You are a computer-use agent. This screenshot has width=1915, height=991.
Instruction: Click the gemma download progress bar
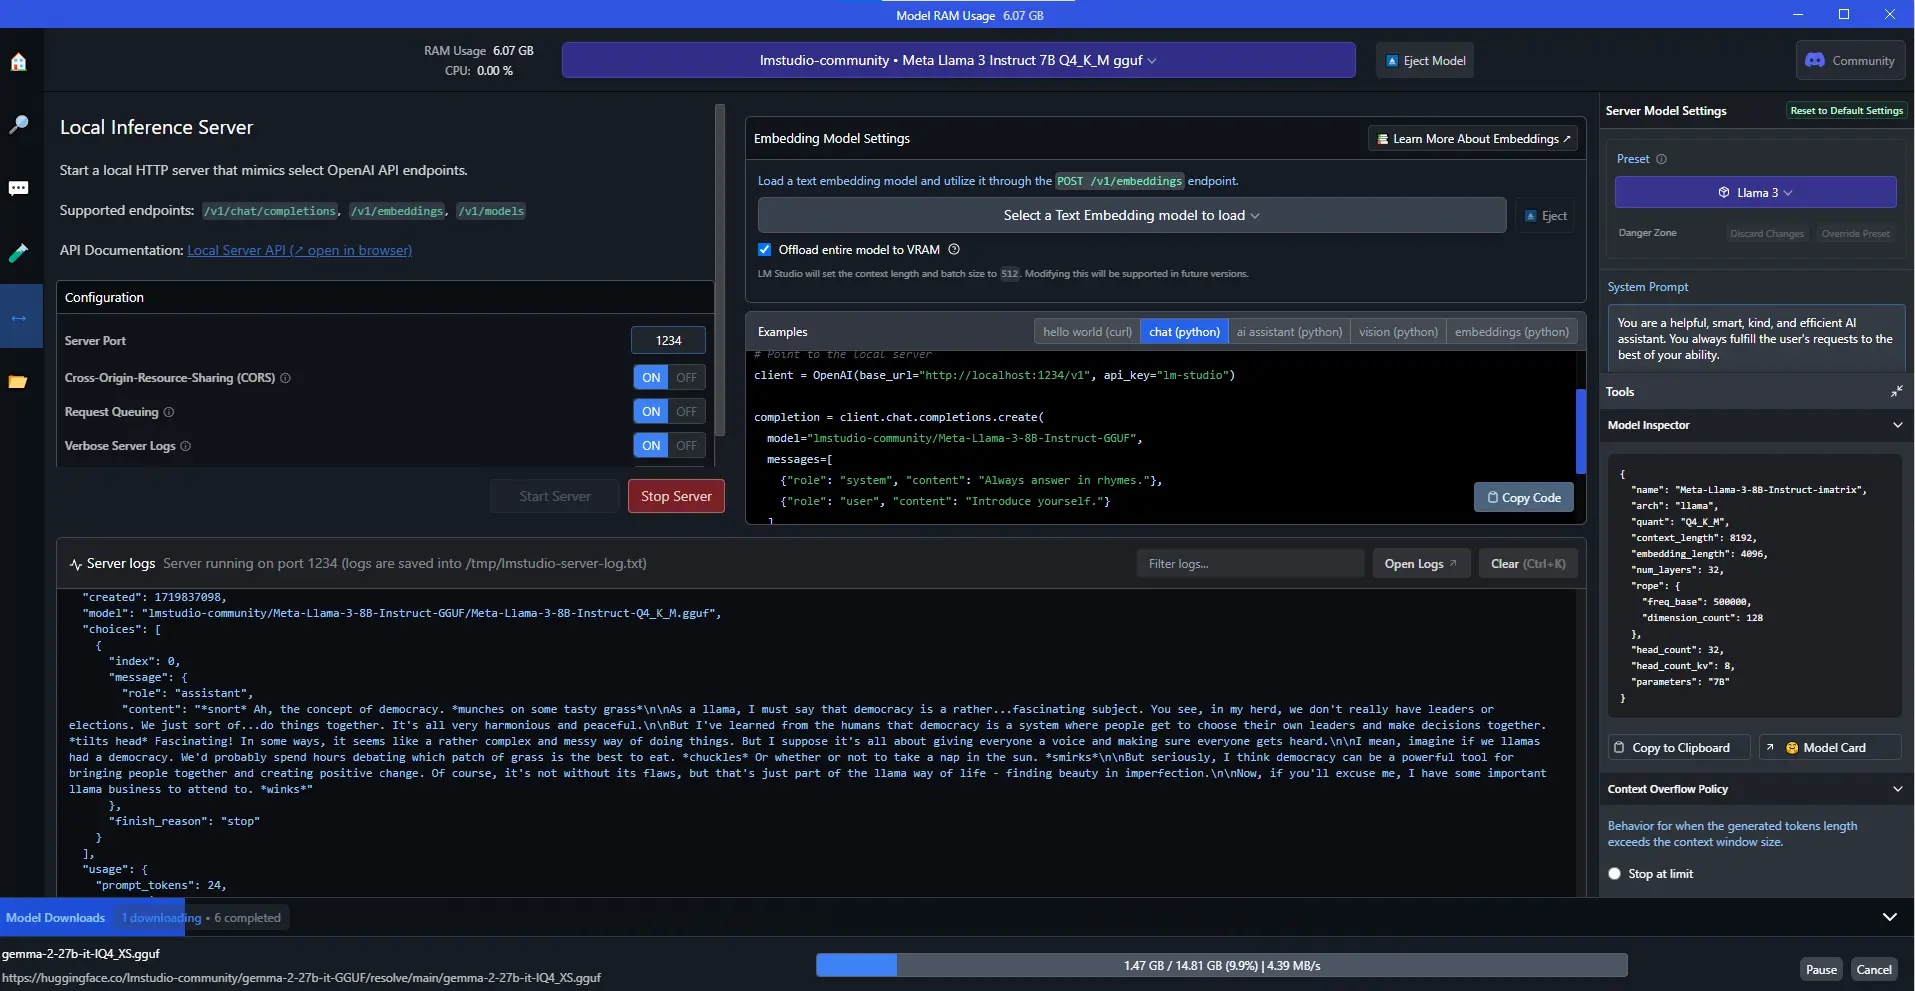[x=1221, y=966]
